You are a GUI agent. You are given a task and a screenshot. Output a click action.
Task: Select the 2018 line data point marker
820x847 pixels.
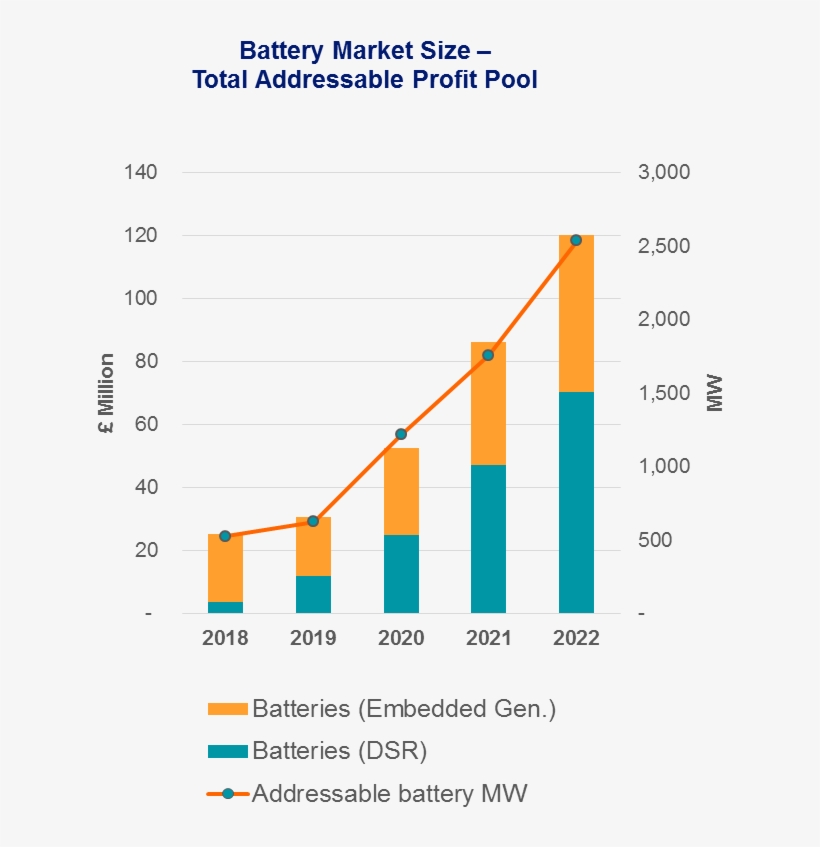225,536
